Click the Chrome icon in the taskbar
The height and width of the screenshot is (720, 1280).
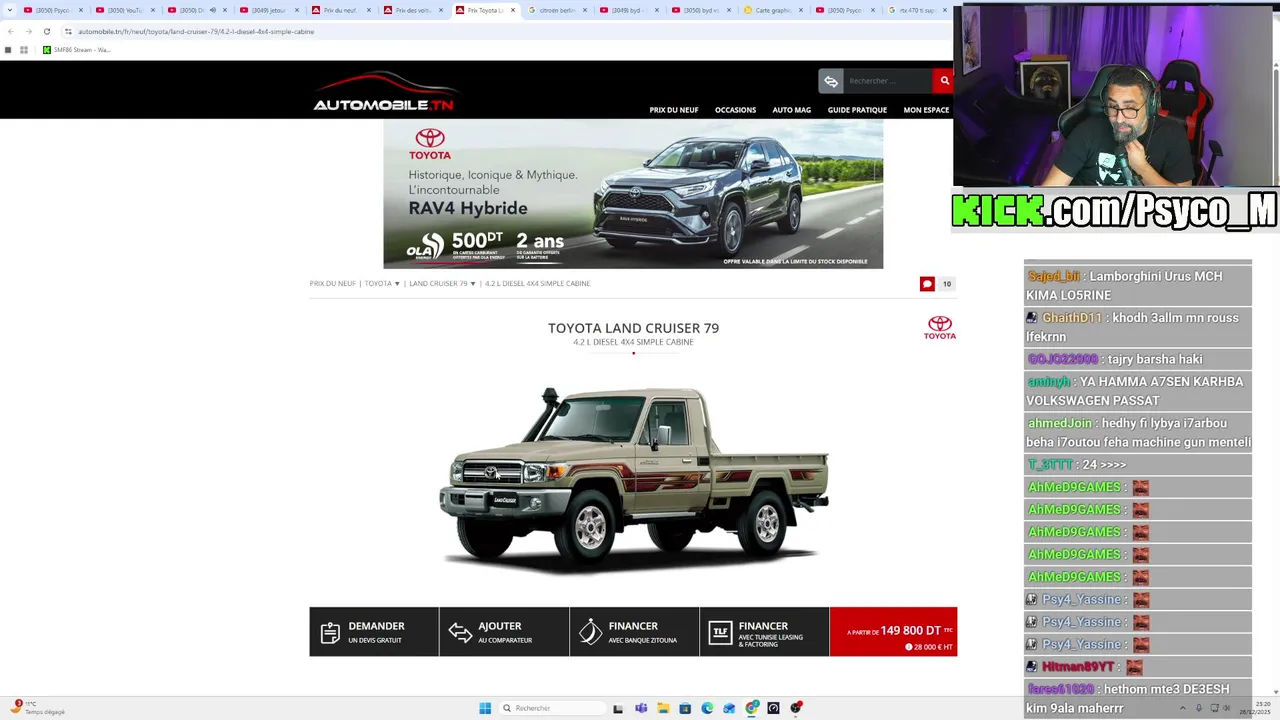(x=751, y=708)
